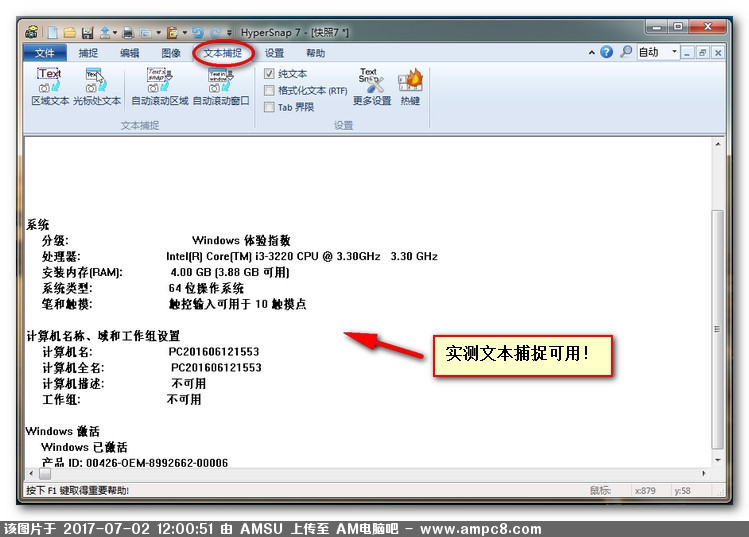Screen dimensions: 749x537
Task: Click the upload icon in quick toolbar
Action: [x=105, y=32]
